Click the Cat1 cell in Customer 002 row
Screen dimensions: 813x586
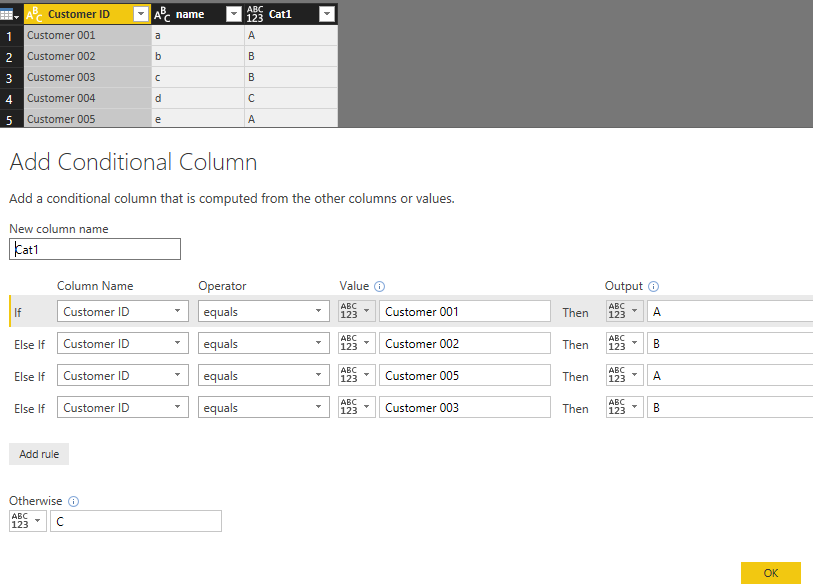pyautogui.click(x=291, y=56)
